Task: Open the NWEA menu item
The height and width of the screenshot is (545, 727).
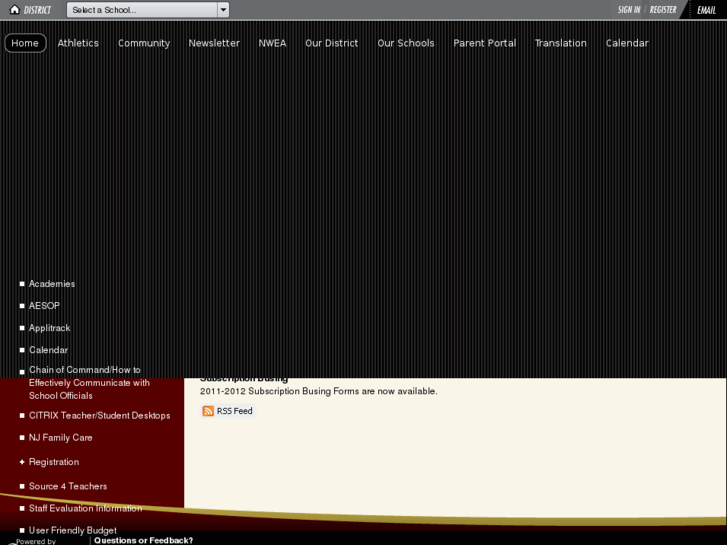Action: pyautogui.click(x=273, y=43)
